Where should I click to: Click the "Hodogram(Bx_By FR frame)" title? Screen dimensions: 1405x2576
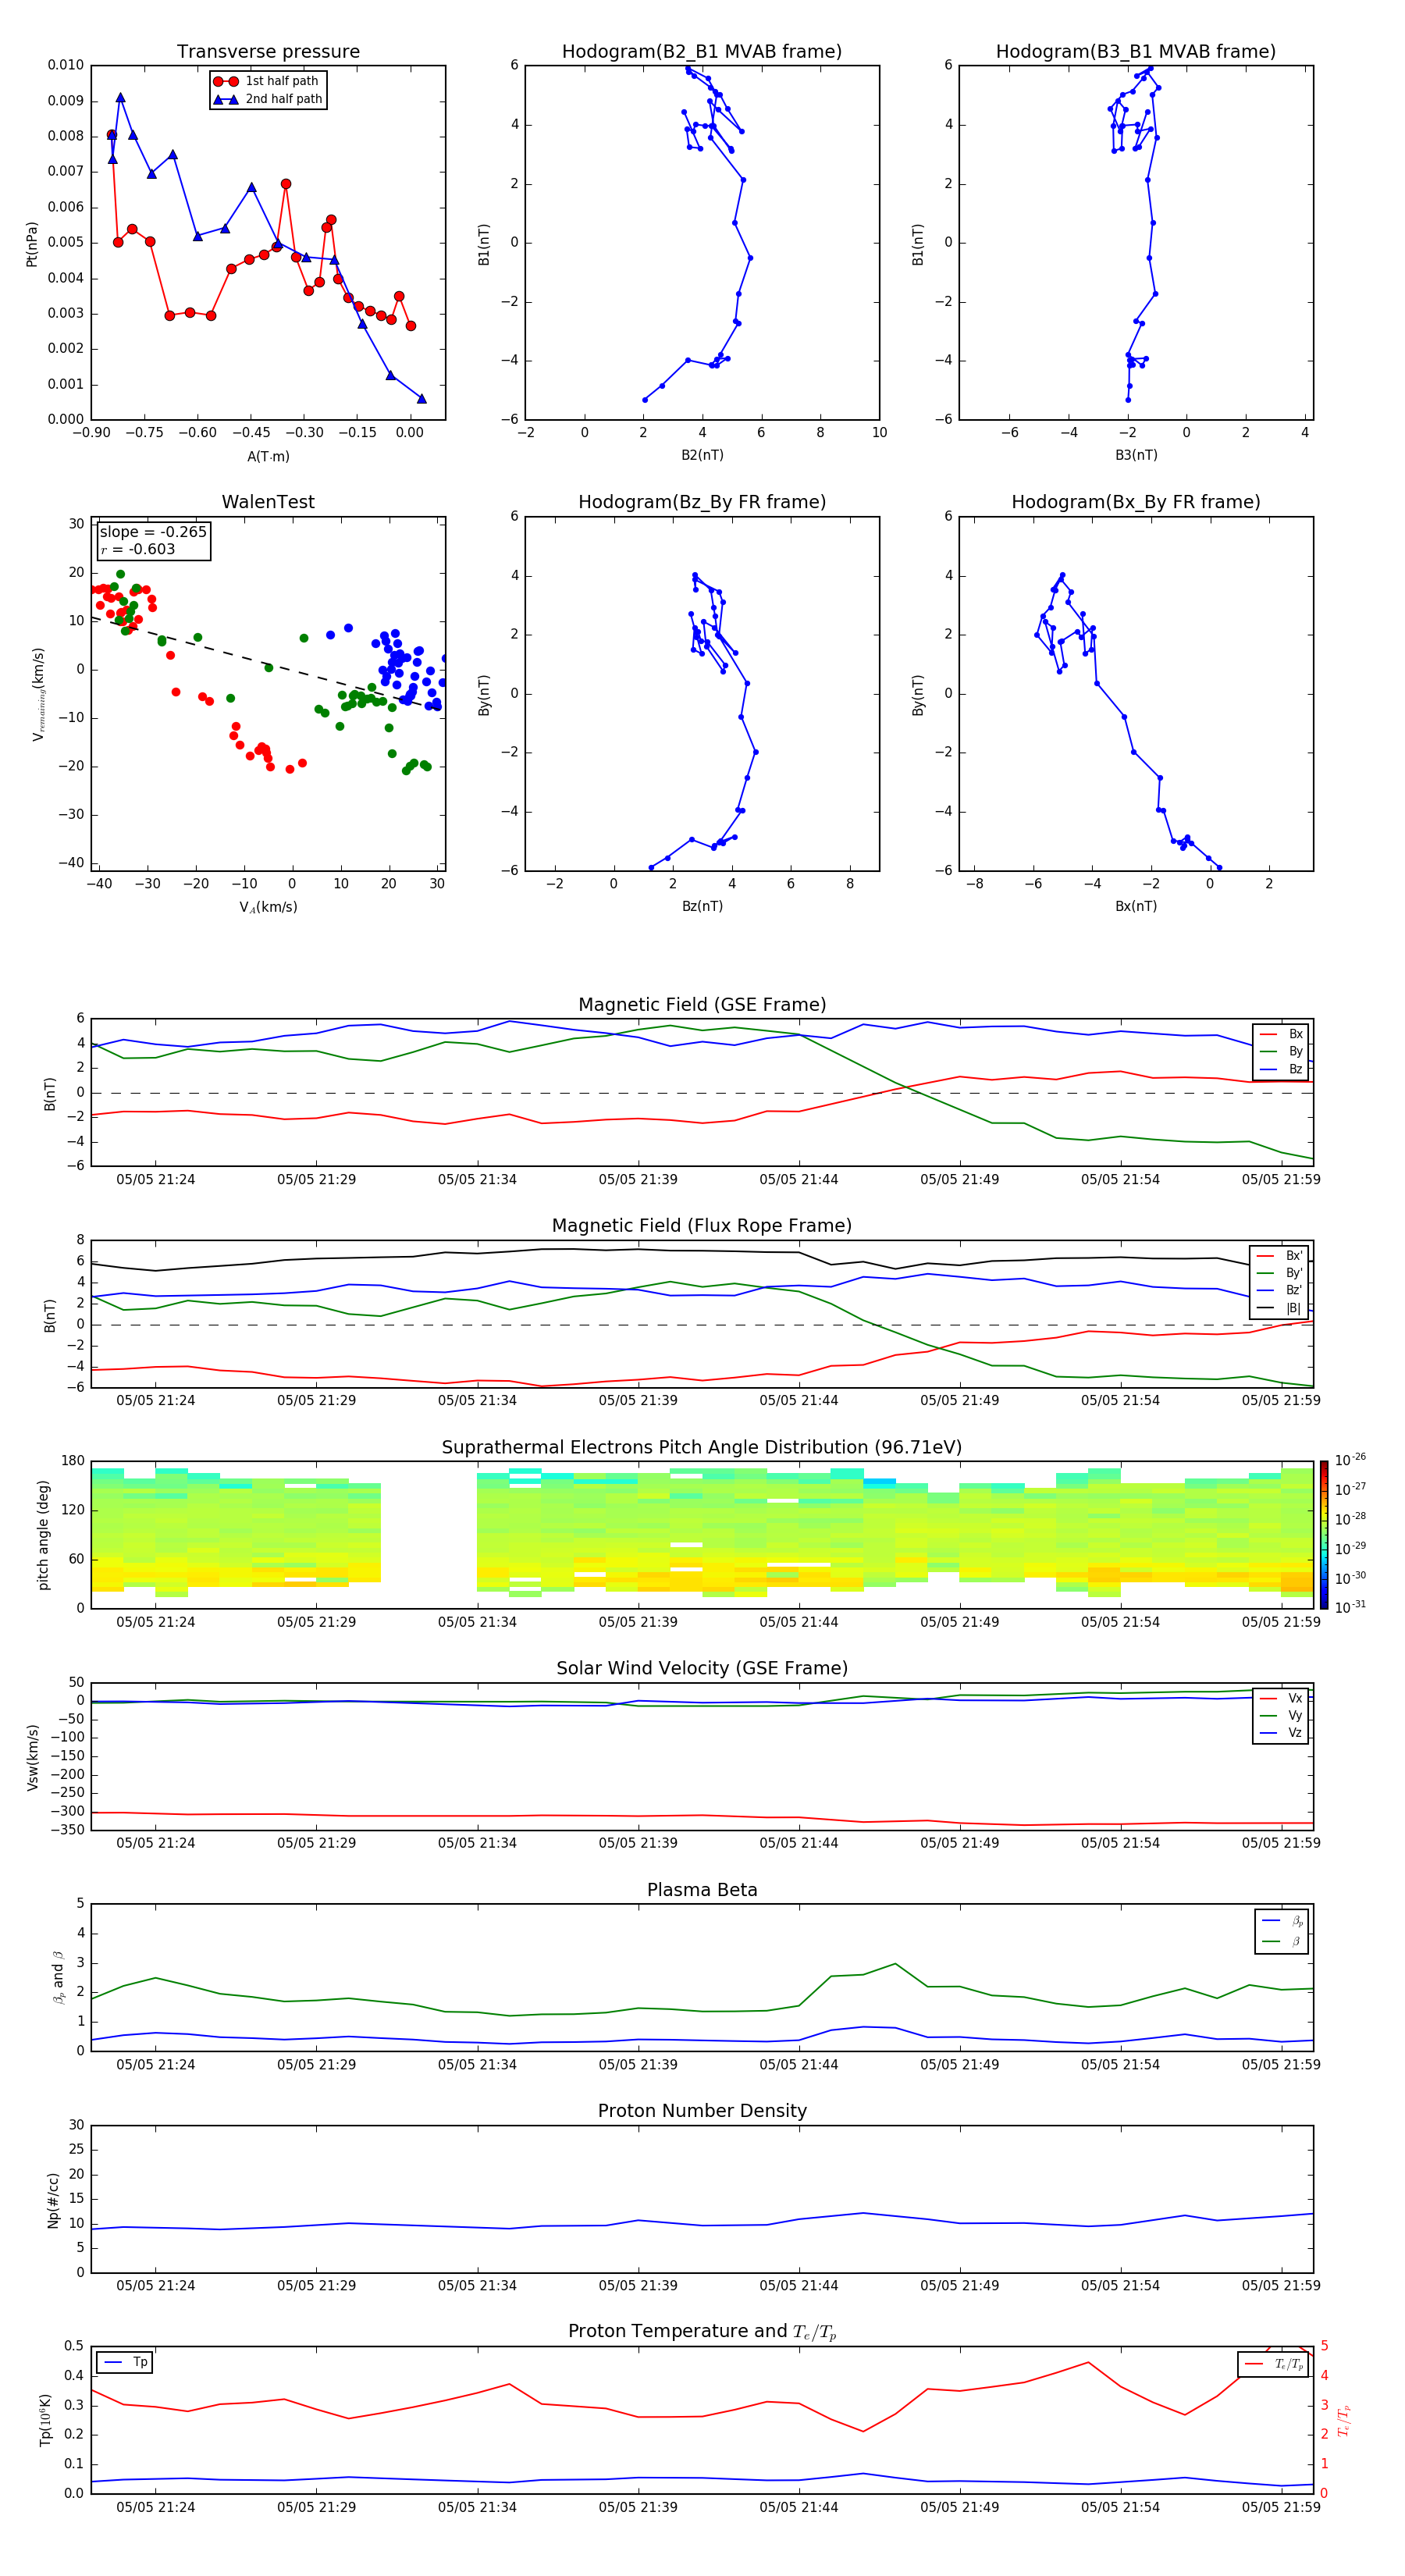pos(1136,502)
